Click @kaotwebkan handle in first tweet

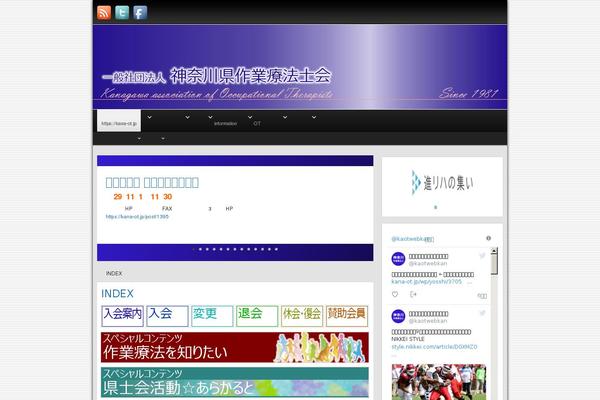[x=428, y=264]
